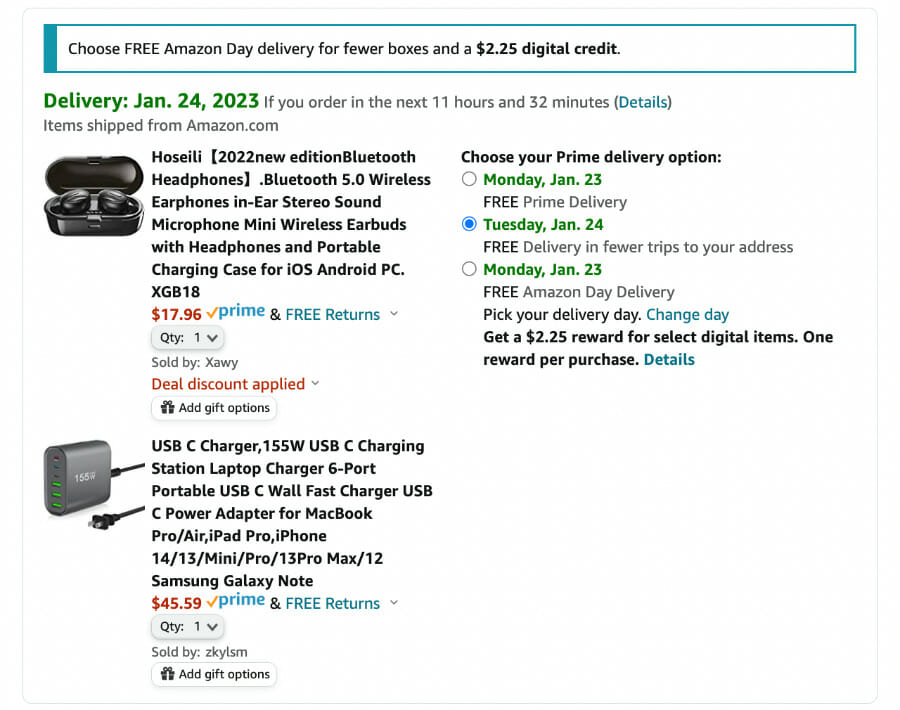The width and height of the screenshot is (900, 710).
Task: Select the Amazon Day Delivery radio option
Action: point(469,269)
